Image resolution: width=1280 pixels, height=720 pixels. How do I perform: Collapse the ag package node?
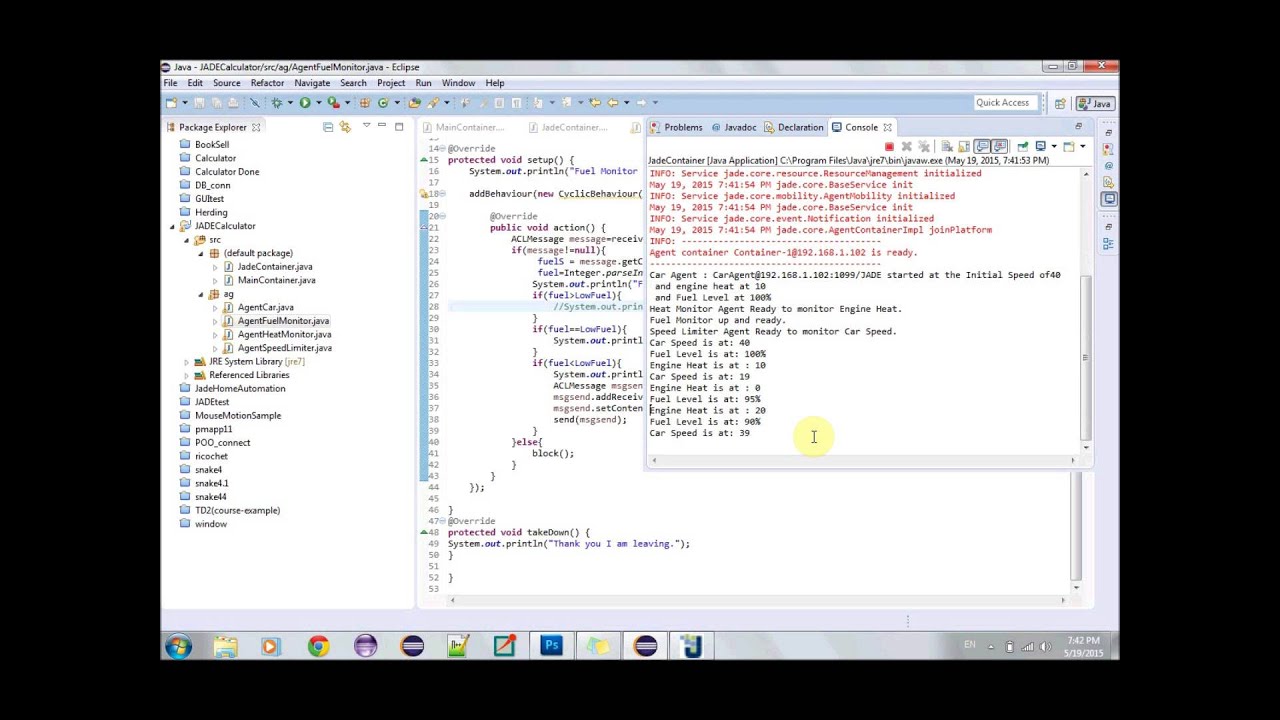200,294
